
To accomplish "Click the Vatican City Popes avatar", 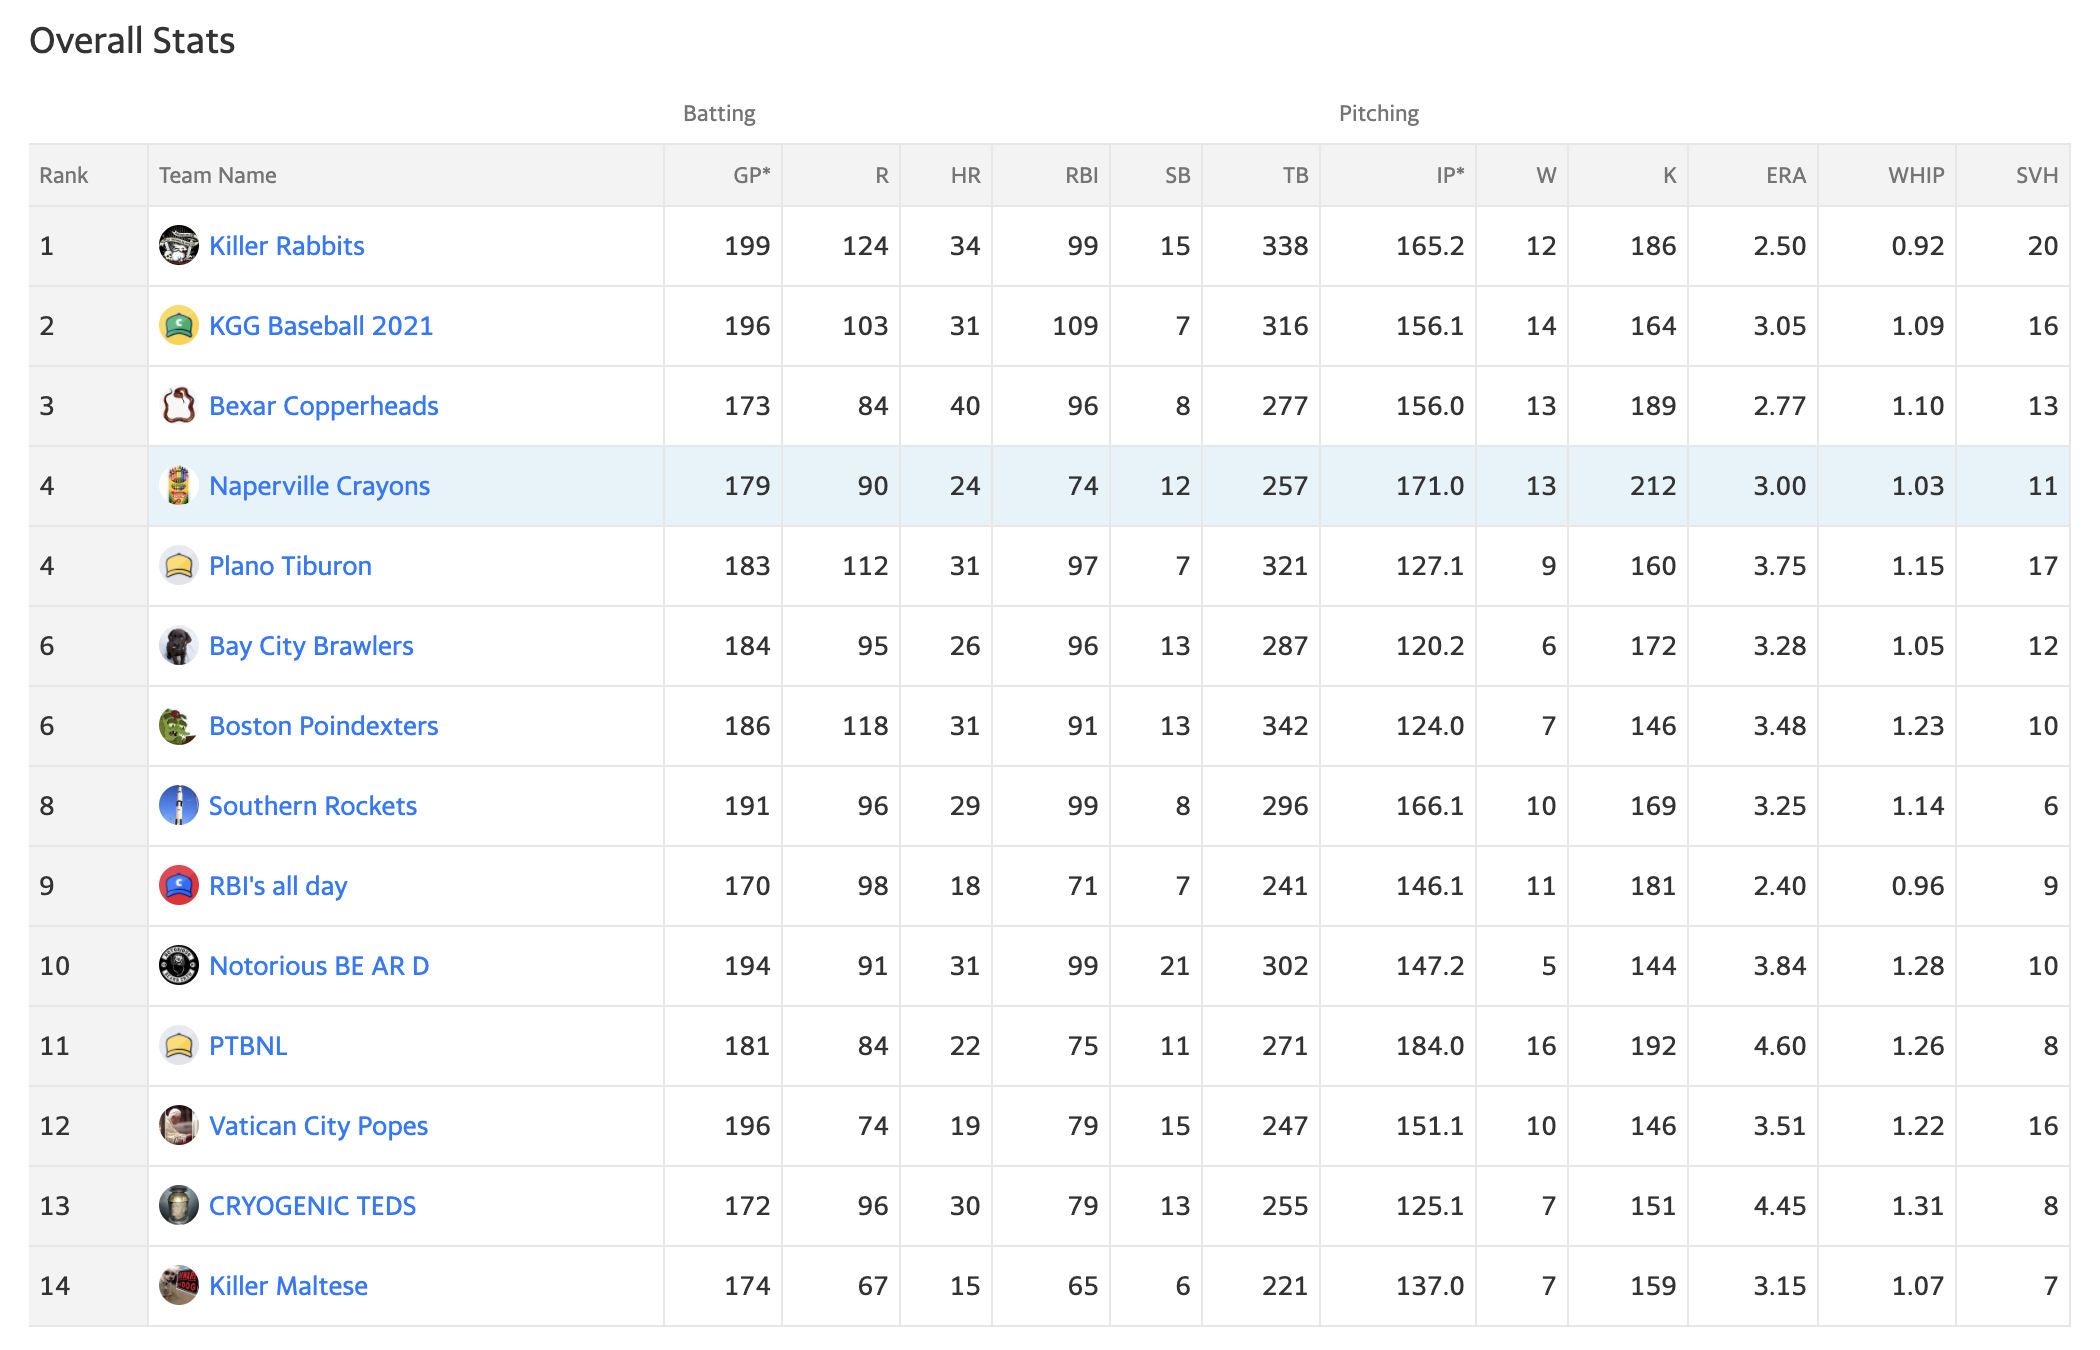I will tap(178, 1125).
